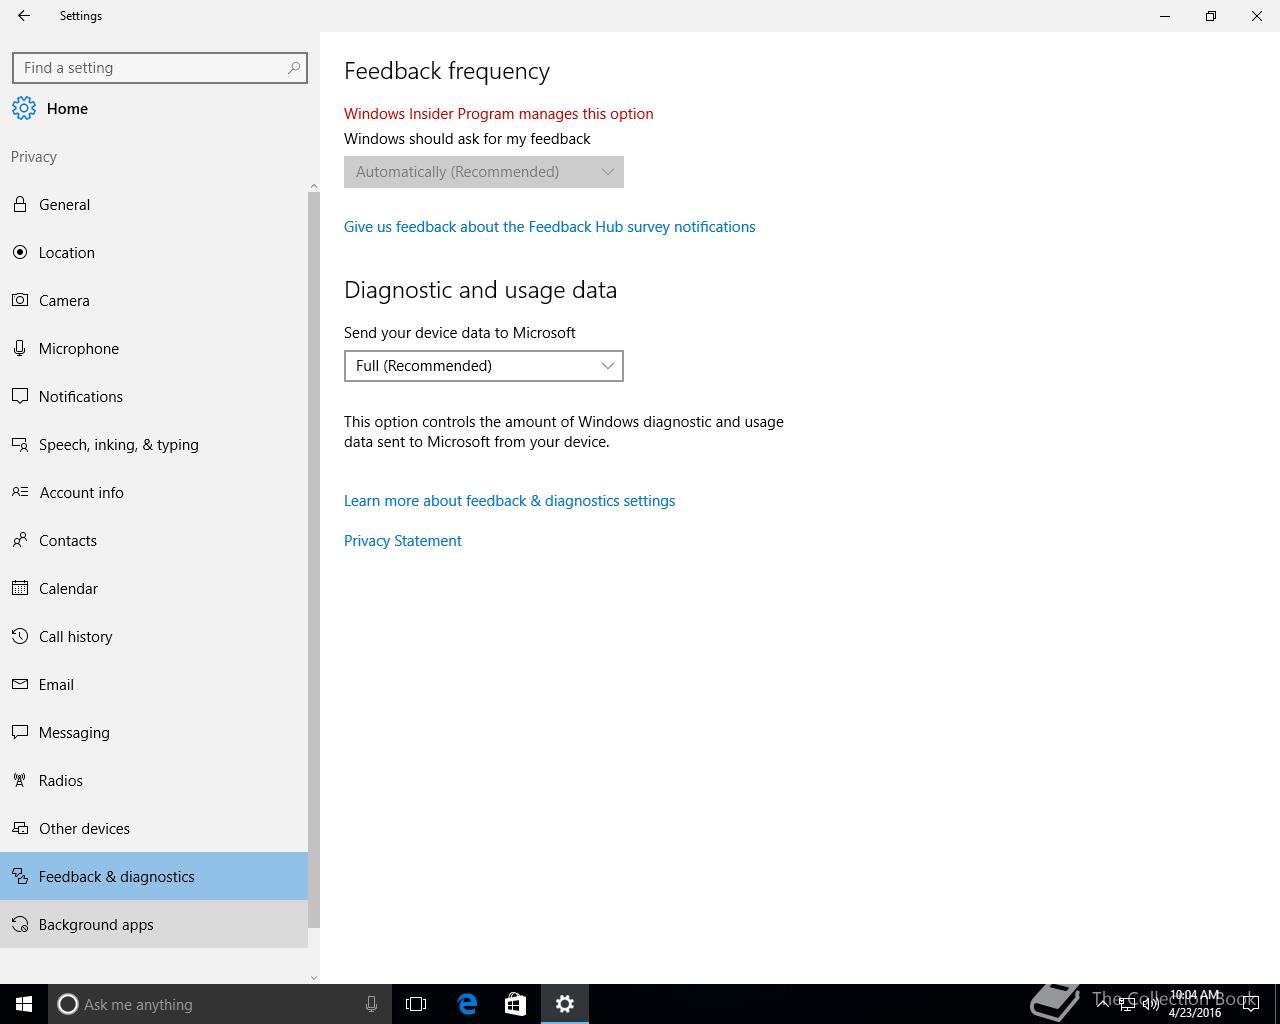
Task: Click the Cortana microphone icon
Action: coord(371,1004)
